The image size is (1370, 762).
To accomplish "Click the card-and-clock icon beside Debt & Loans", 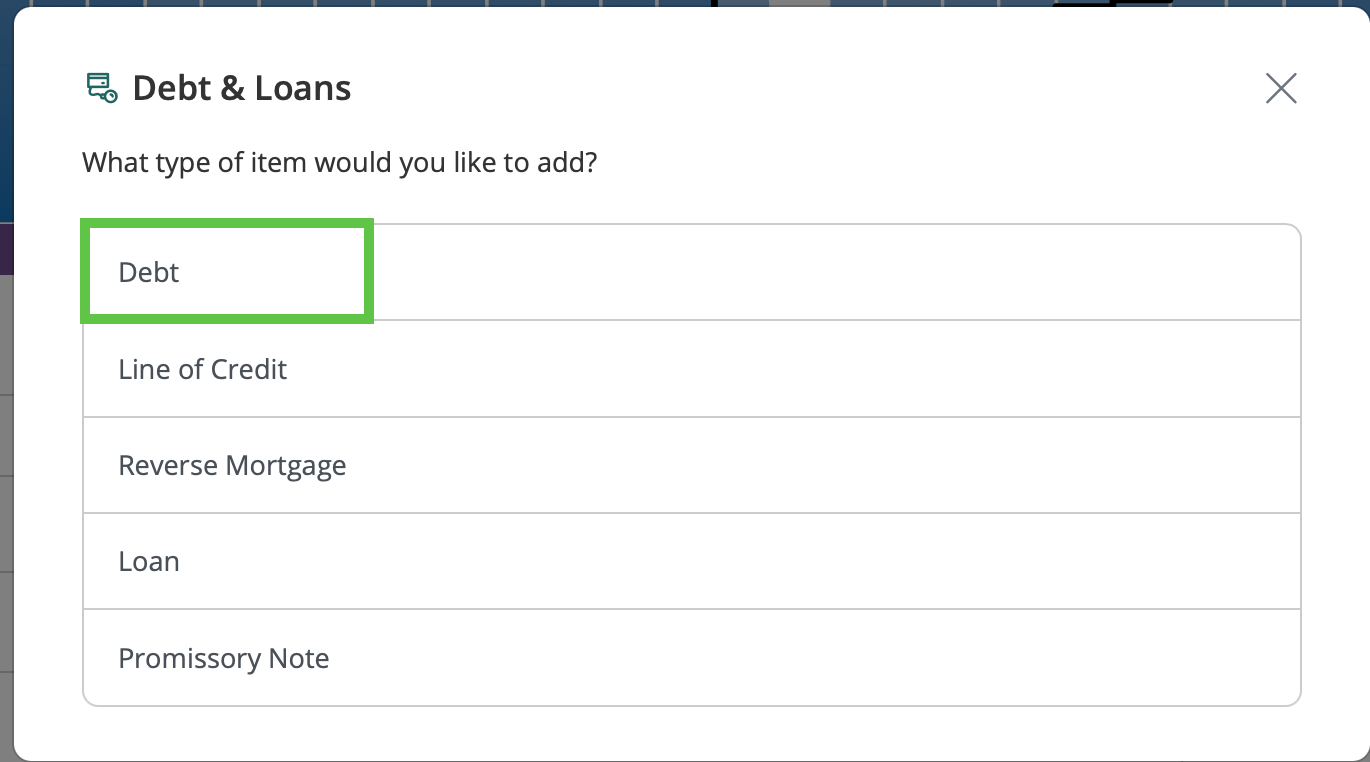I will pos(102,88).
